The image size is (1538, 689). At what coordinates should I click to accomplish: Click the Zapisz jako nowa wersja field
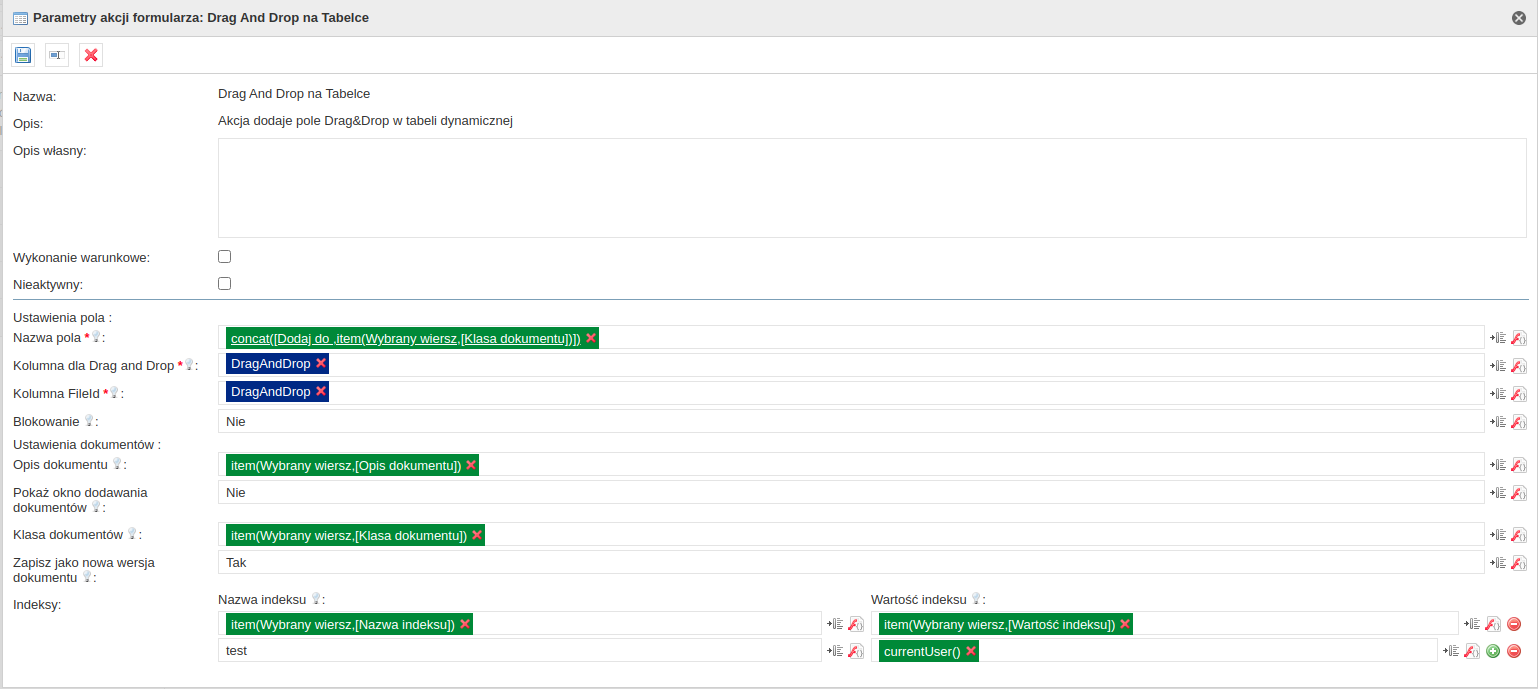coord(850,563)
